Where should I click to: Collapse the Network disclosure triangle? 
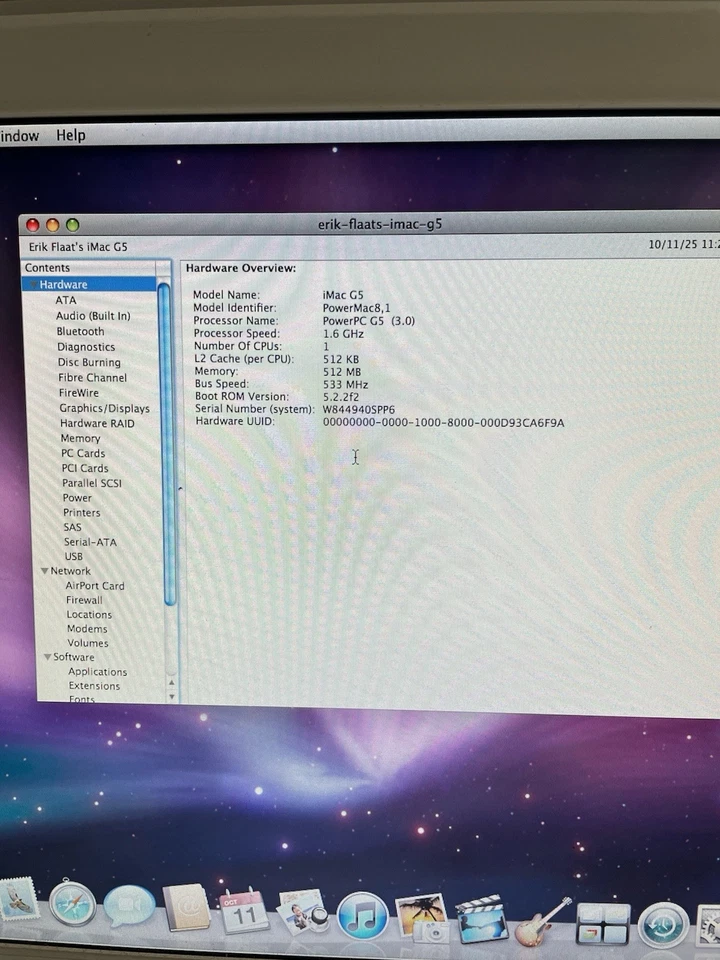[45, 571]
